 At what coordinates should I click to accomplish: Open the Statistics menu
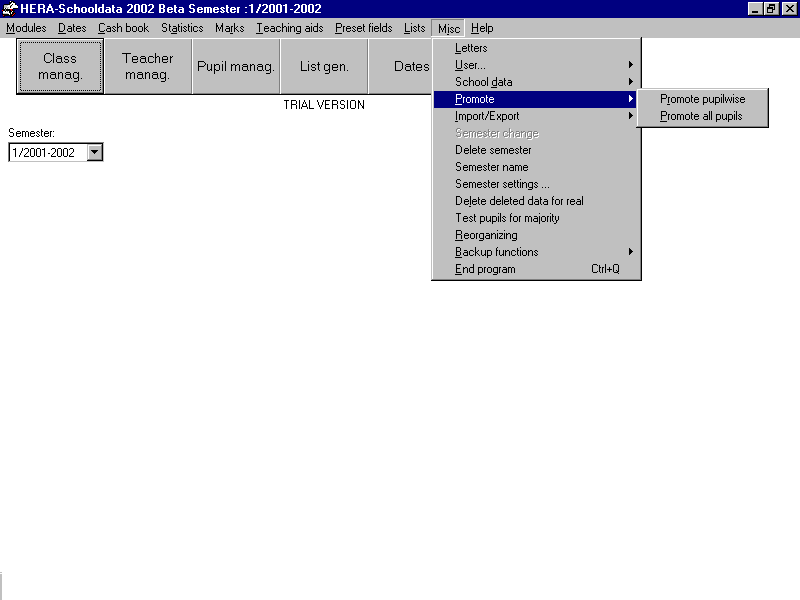[x=182, y=28]
